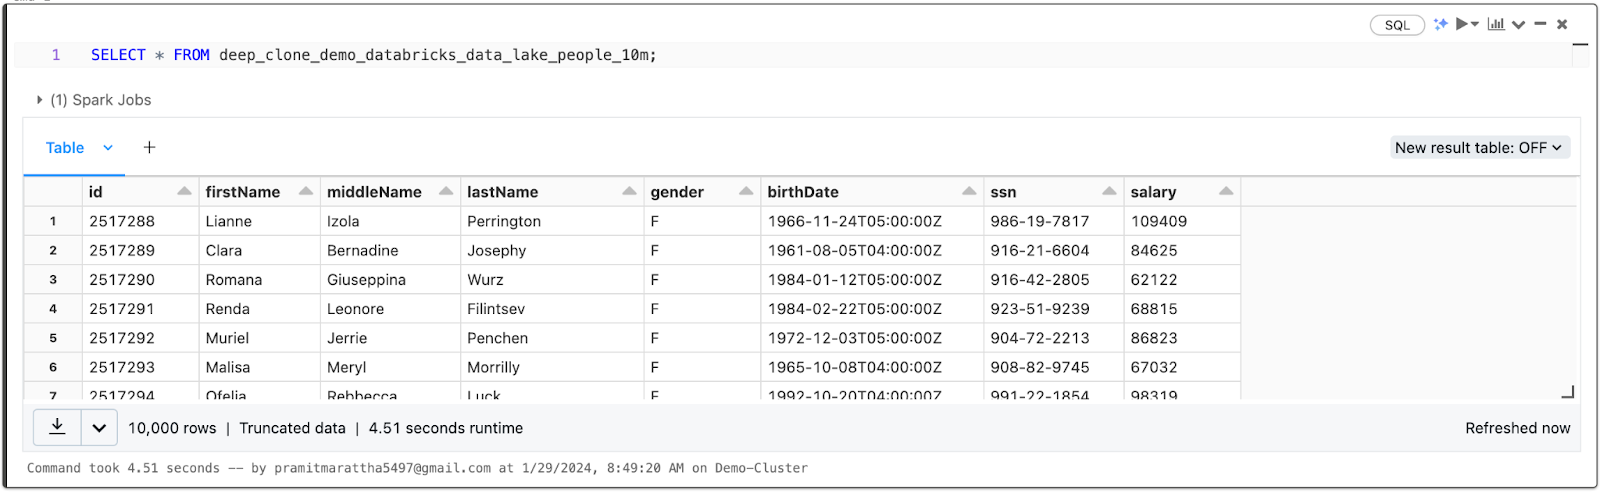This screenshot has width=1600, height=493.
Task: Click the Truncated data label
Action: 292,428
